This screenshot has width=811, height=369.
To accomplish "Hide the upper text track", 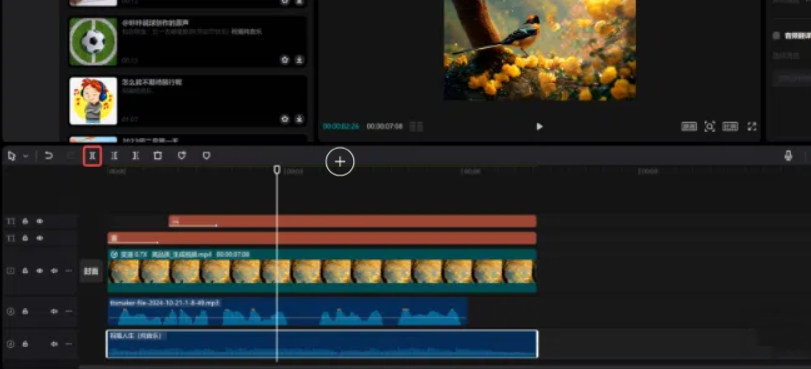I will (x=39, y=222).
